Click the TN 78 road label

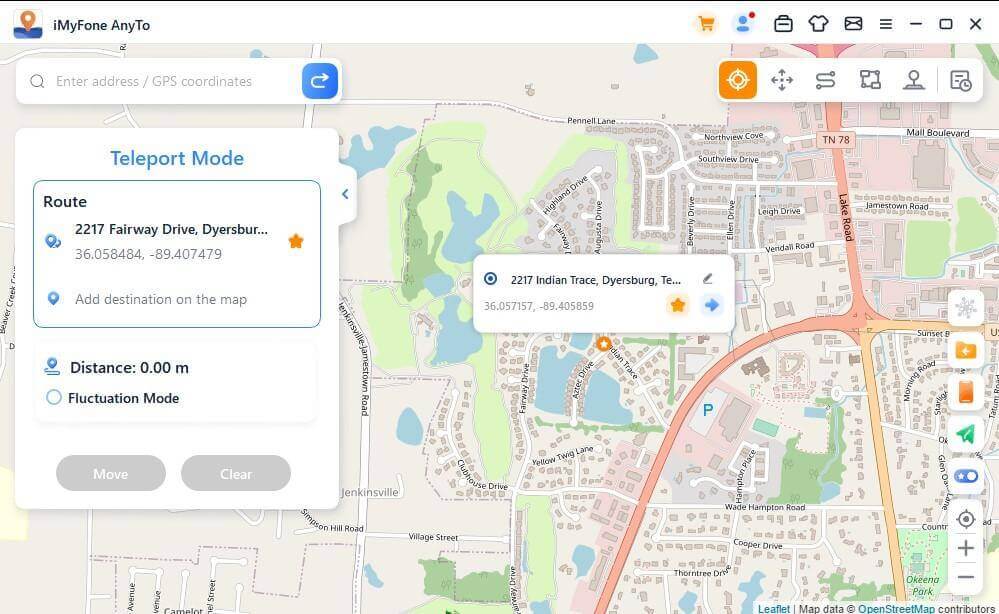(835, 139)
